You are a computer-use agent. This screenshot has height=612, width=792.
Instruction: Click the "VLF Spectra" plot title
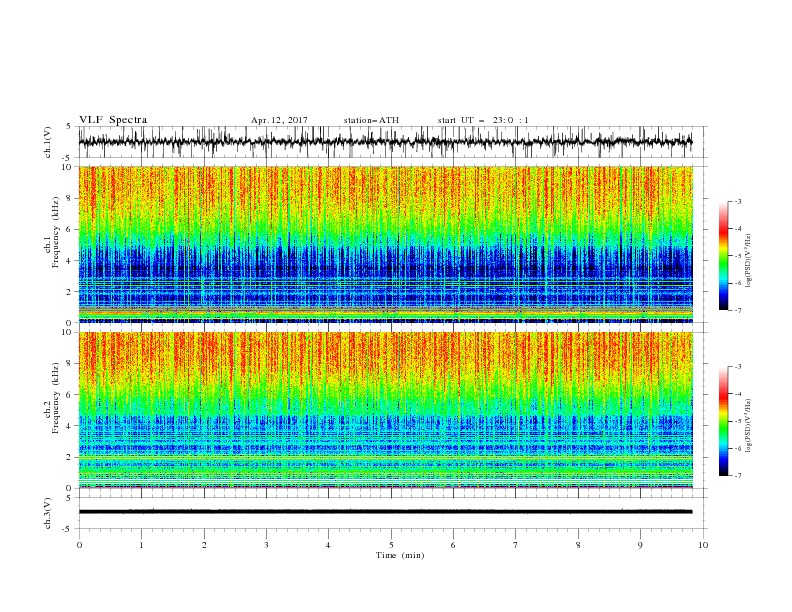tap(113, 120)
